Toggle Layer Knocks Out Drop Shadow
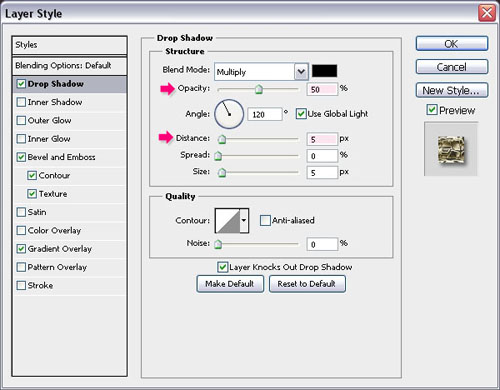The height and width of the screenshot is (390, 500). point(222,267)
